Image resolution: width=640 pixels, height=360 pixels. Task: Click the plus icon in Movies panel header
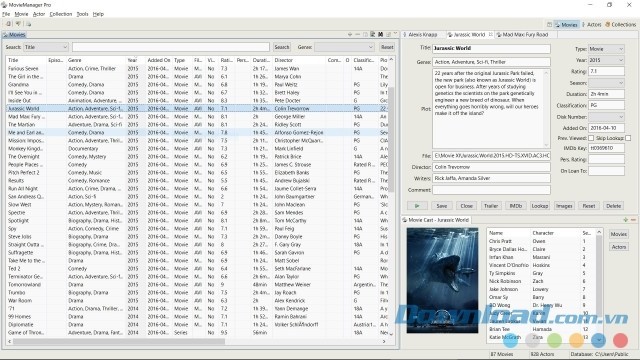[350, 35]
